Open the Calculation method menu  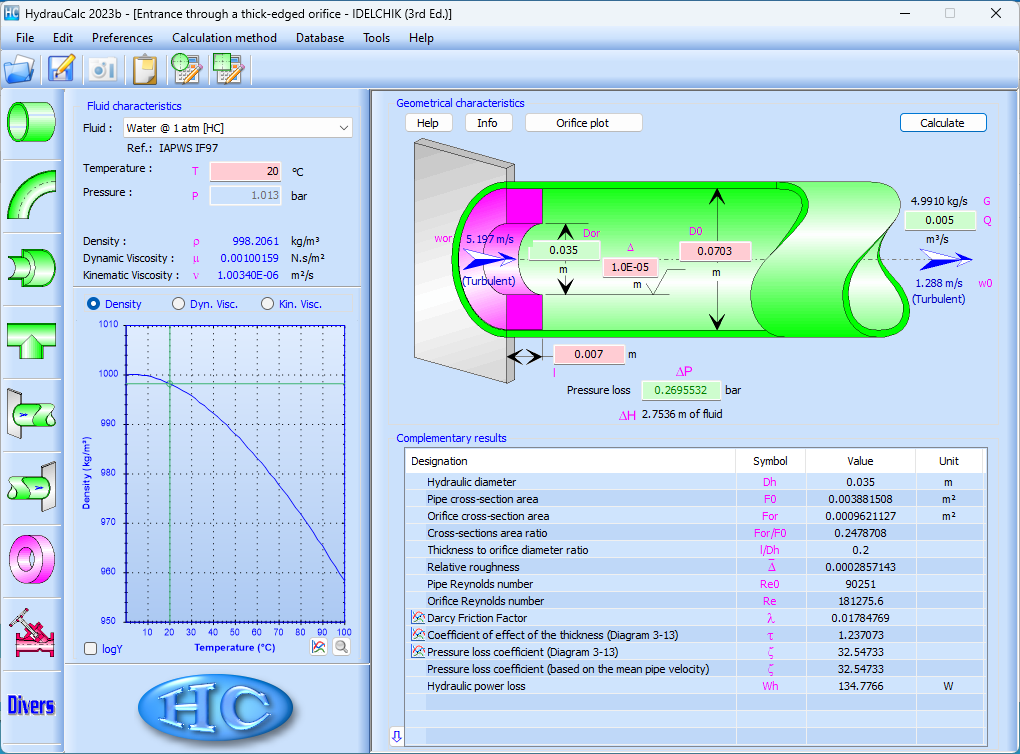pyautogui.click(x=224, y=38)
